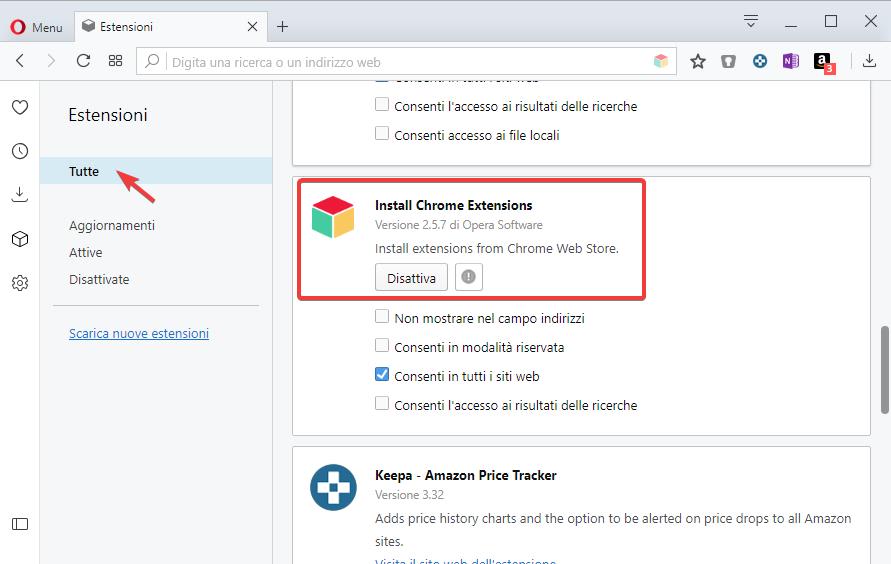
Task: Open the Opera Menu button
Action: (x=36, y=27)
